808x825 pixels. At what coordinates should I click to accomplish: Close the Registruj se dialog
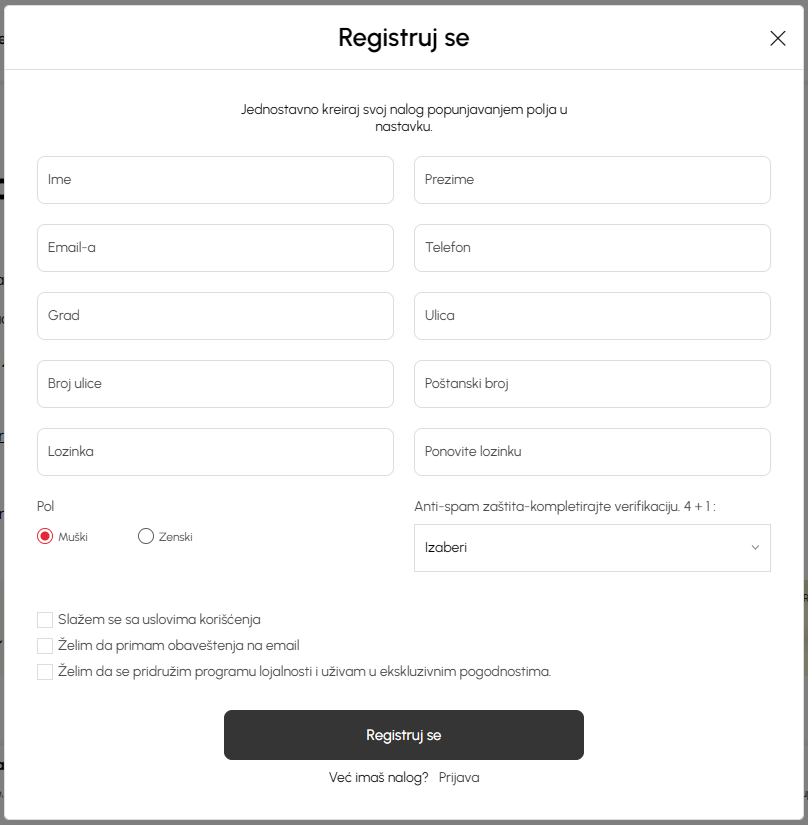point(777,38)
